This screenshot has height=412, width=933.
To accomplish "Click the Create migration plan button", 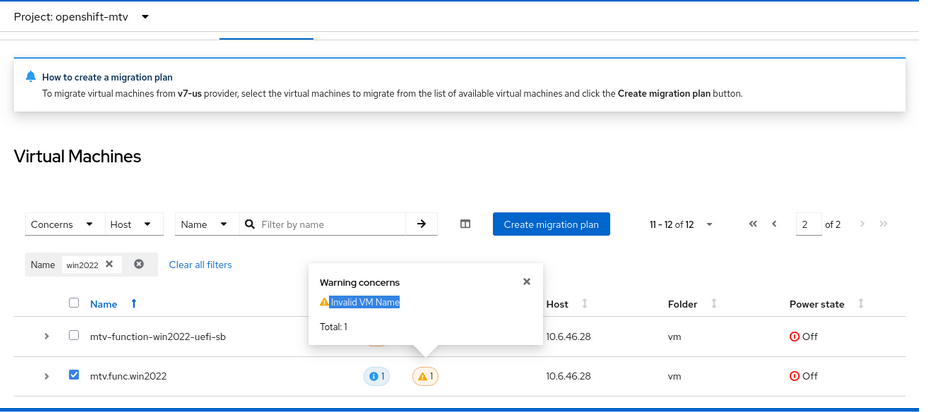I will coord(551,224).
